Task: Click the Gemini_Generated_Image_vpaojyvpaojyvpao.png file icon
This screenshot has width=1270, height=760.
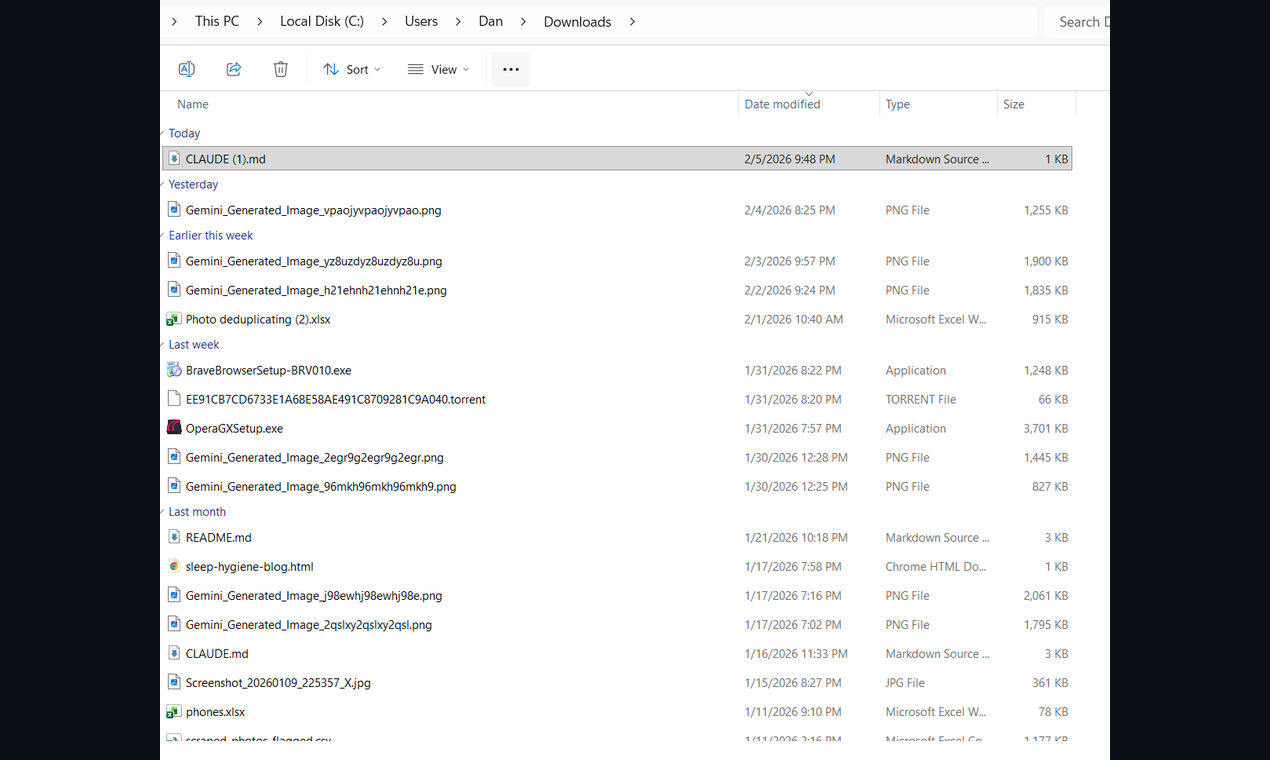Action: click(x=174, y=210)
